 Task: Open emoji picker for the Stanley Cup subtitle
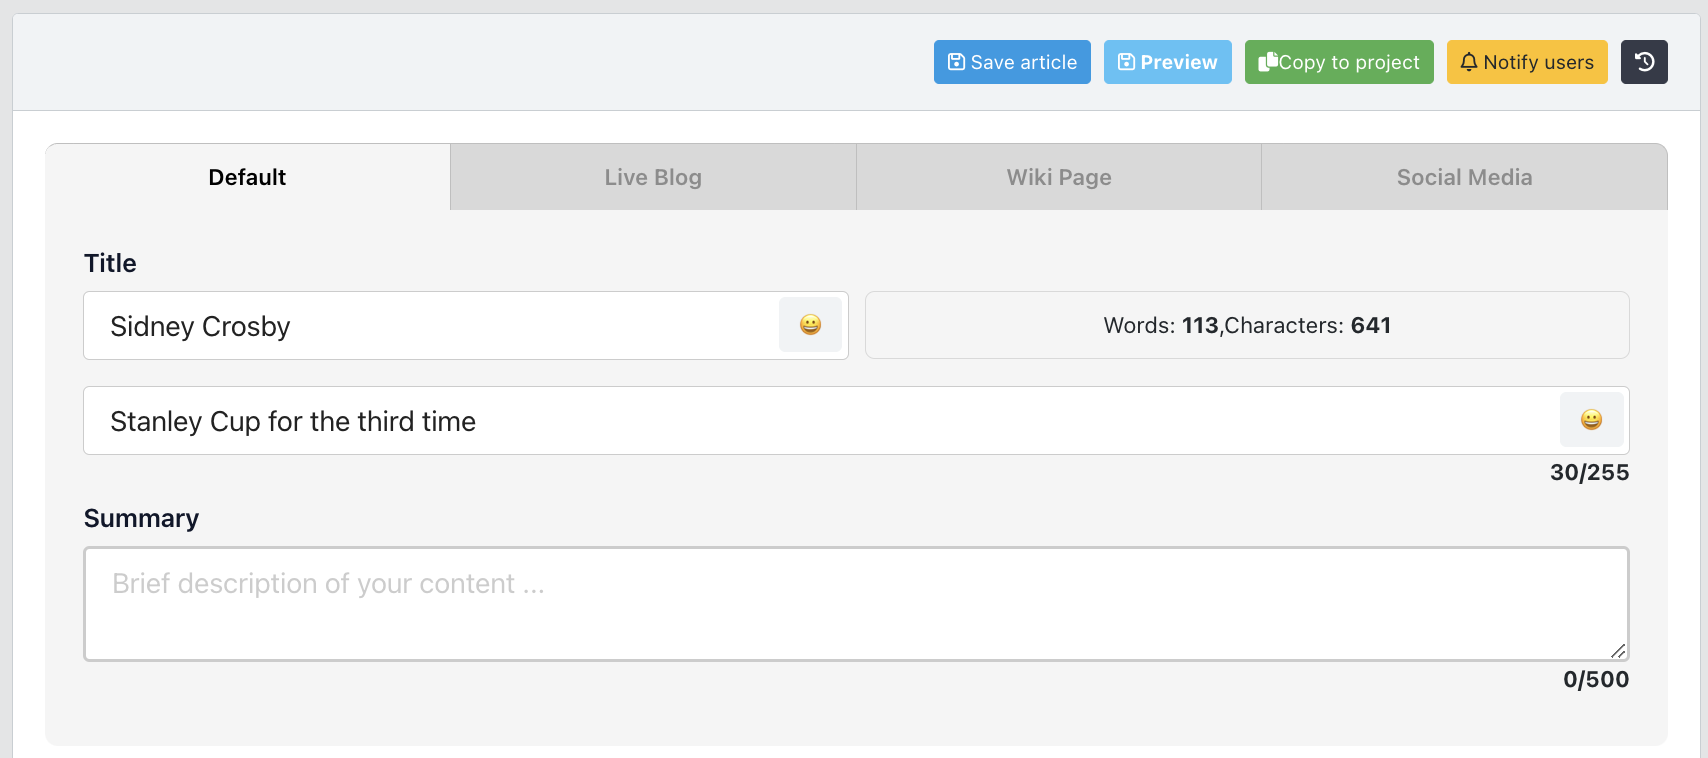tap(1590, 420)
